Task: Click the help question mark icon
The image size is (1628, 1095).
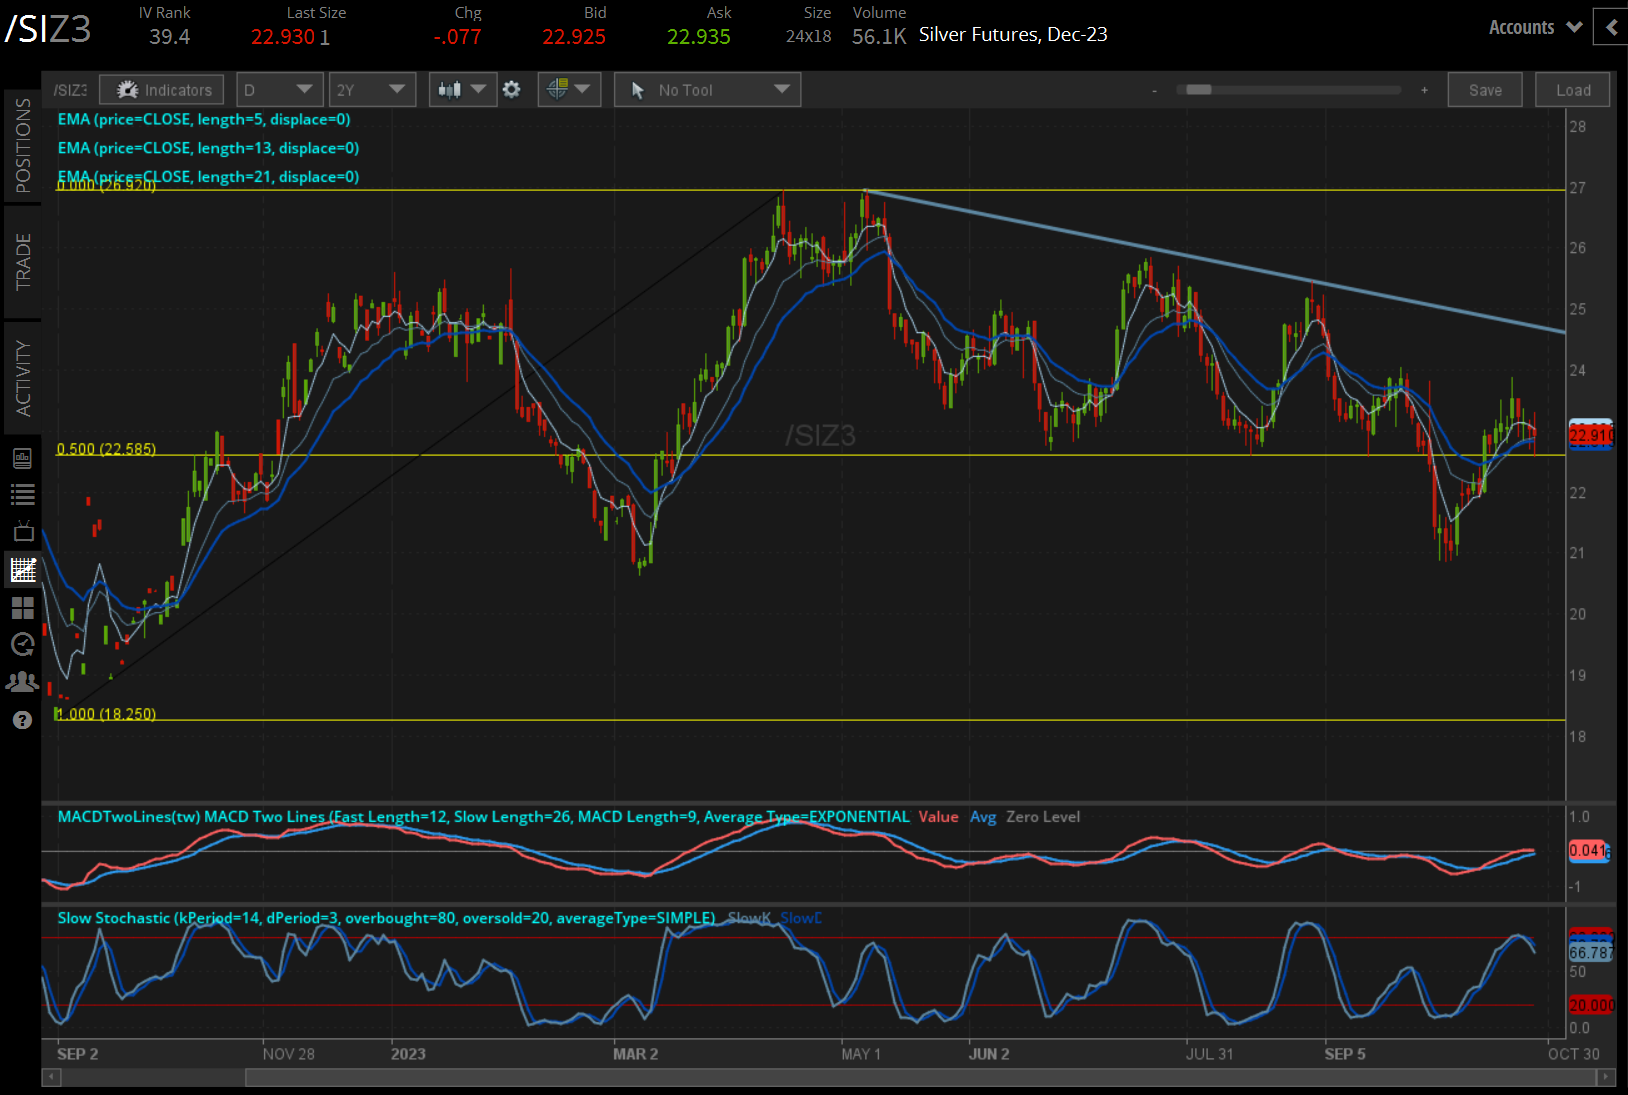Action: point(22,719)
